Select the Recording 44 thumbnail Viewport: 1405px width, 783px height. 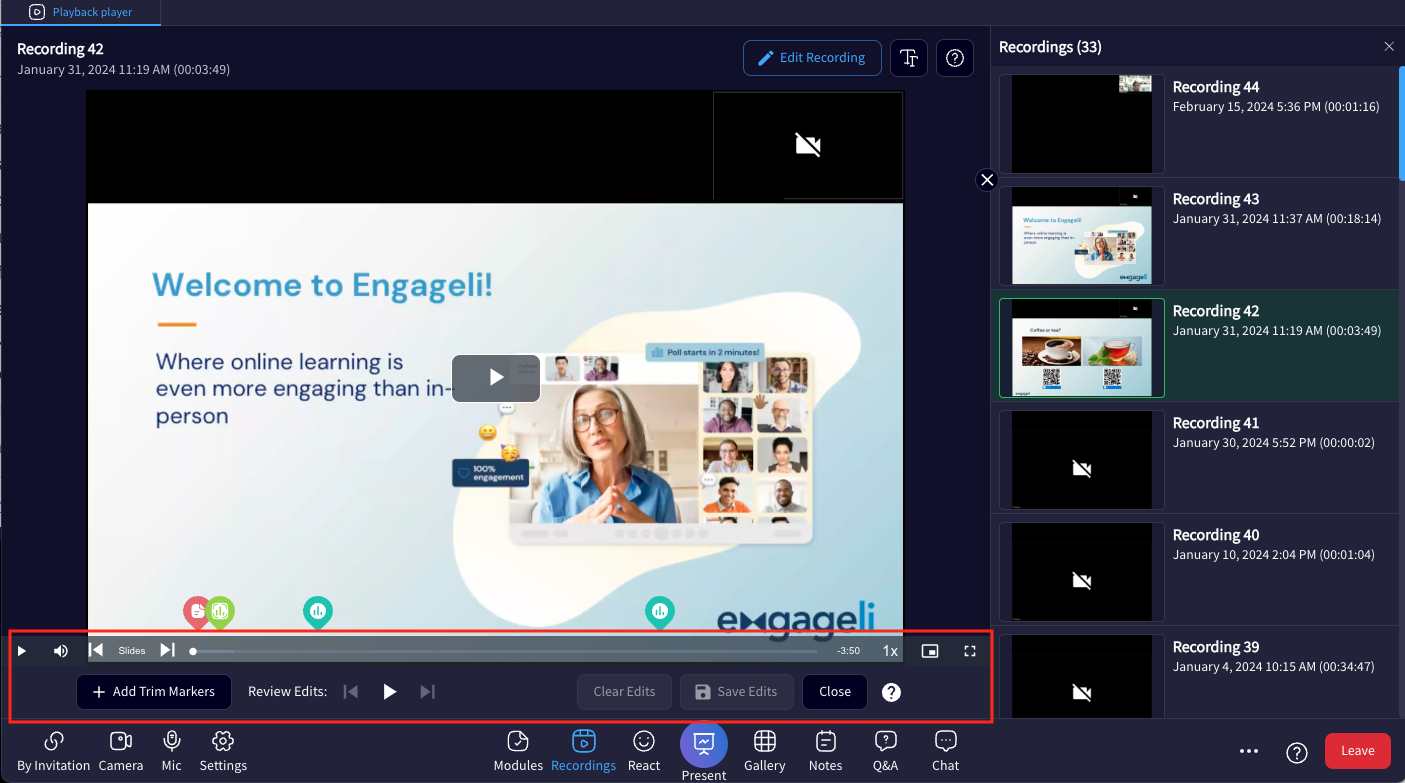1081,123
